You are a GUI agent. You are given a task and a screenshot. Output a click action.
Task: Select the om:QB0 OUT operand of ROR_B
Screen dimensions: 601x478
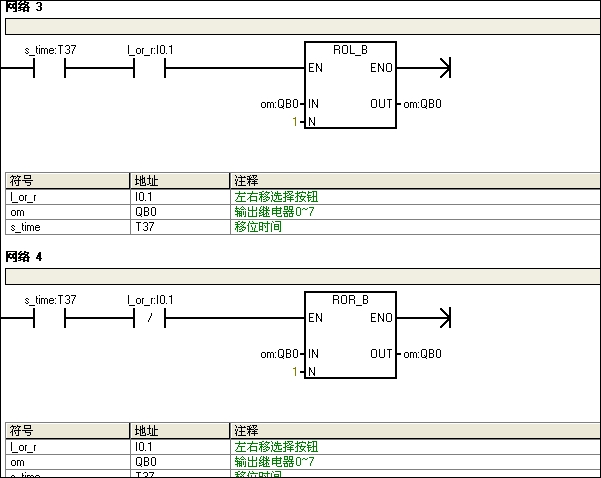click(x=421, y=353)
